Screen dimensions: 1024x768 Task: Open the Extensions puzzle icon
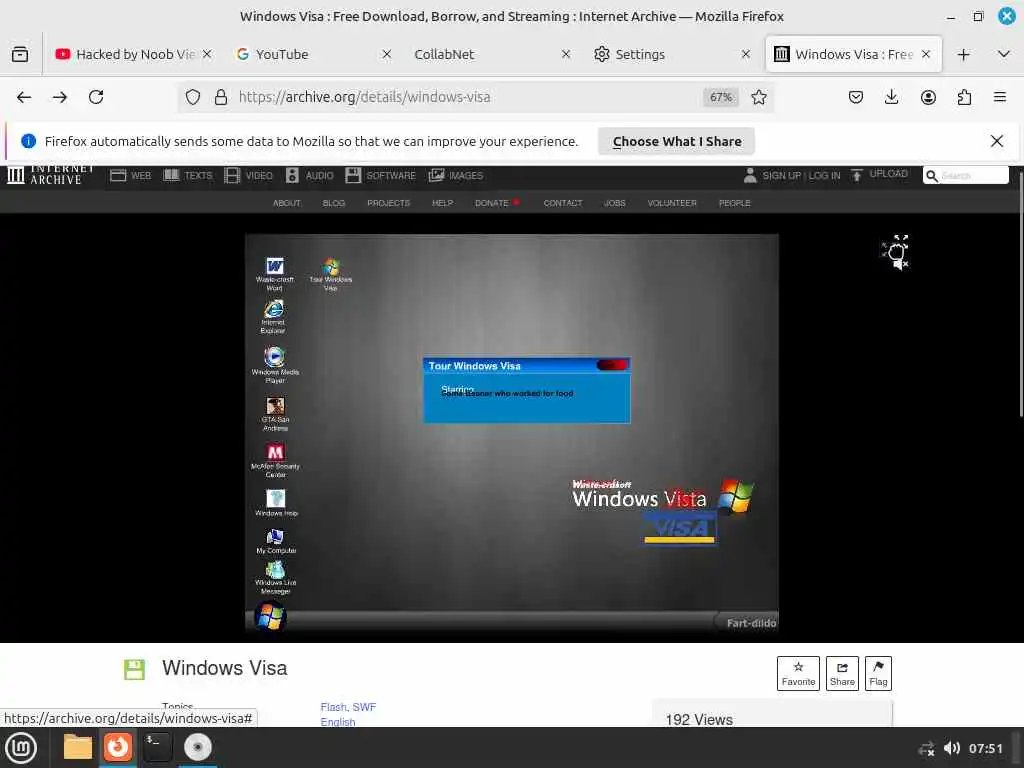[964, 97]
